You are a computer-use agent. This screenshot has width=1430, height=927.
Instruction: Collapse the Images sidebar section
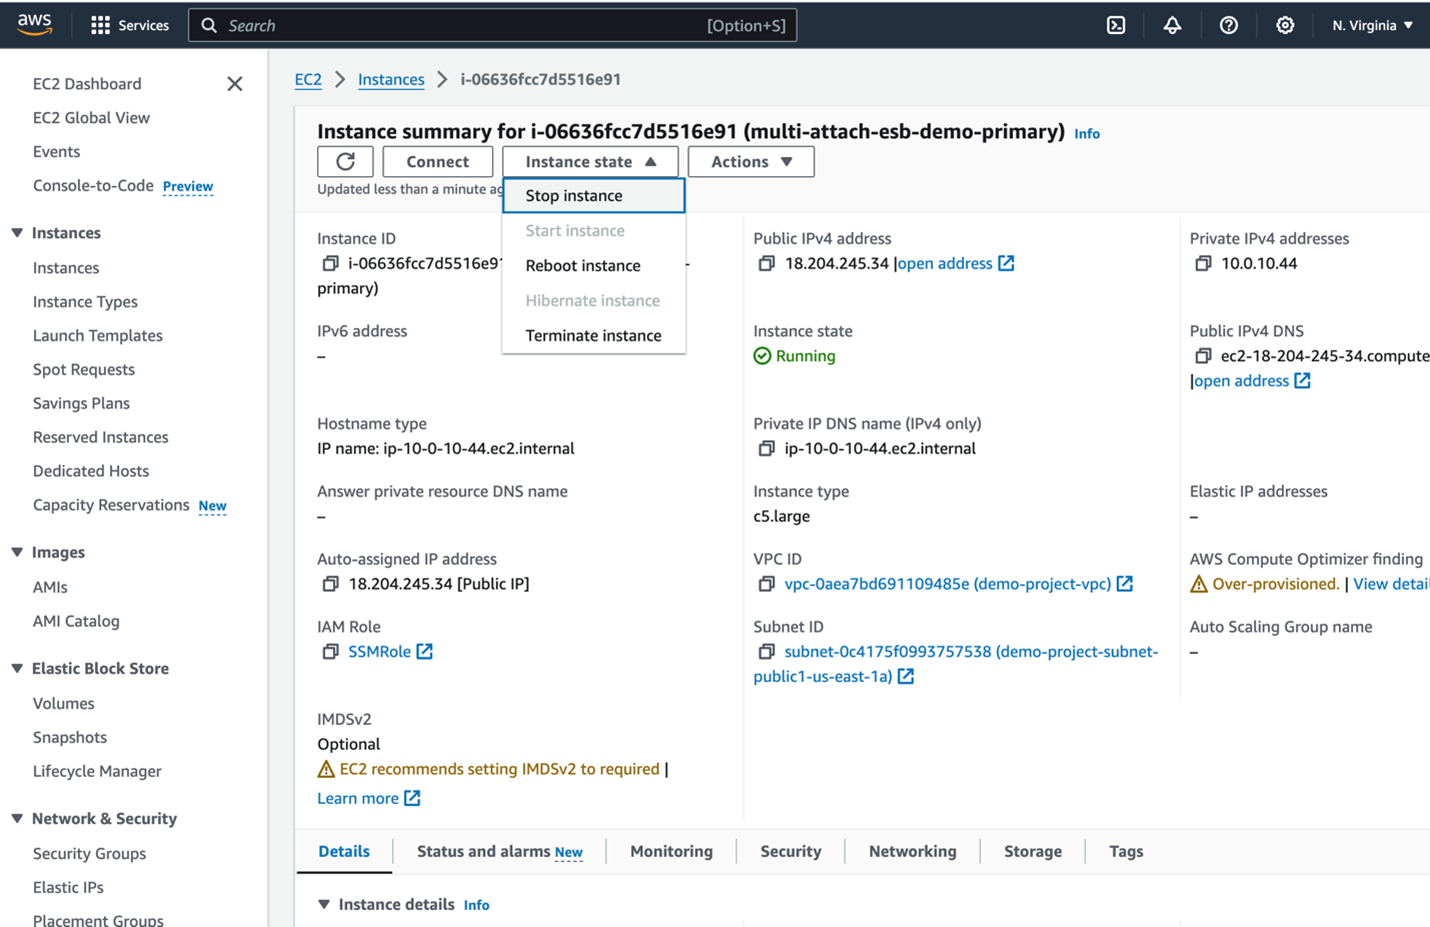tap(17, 552)
